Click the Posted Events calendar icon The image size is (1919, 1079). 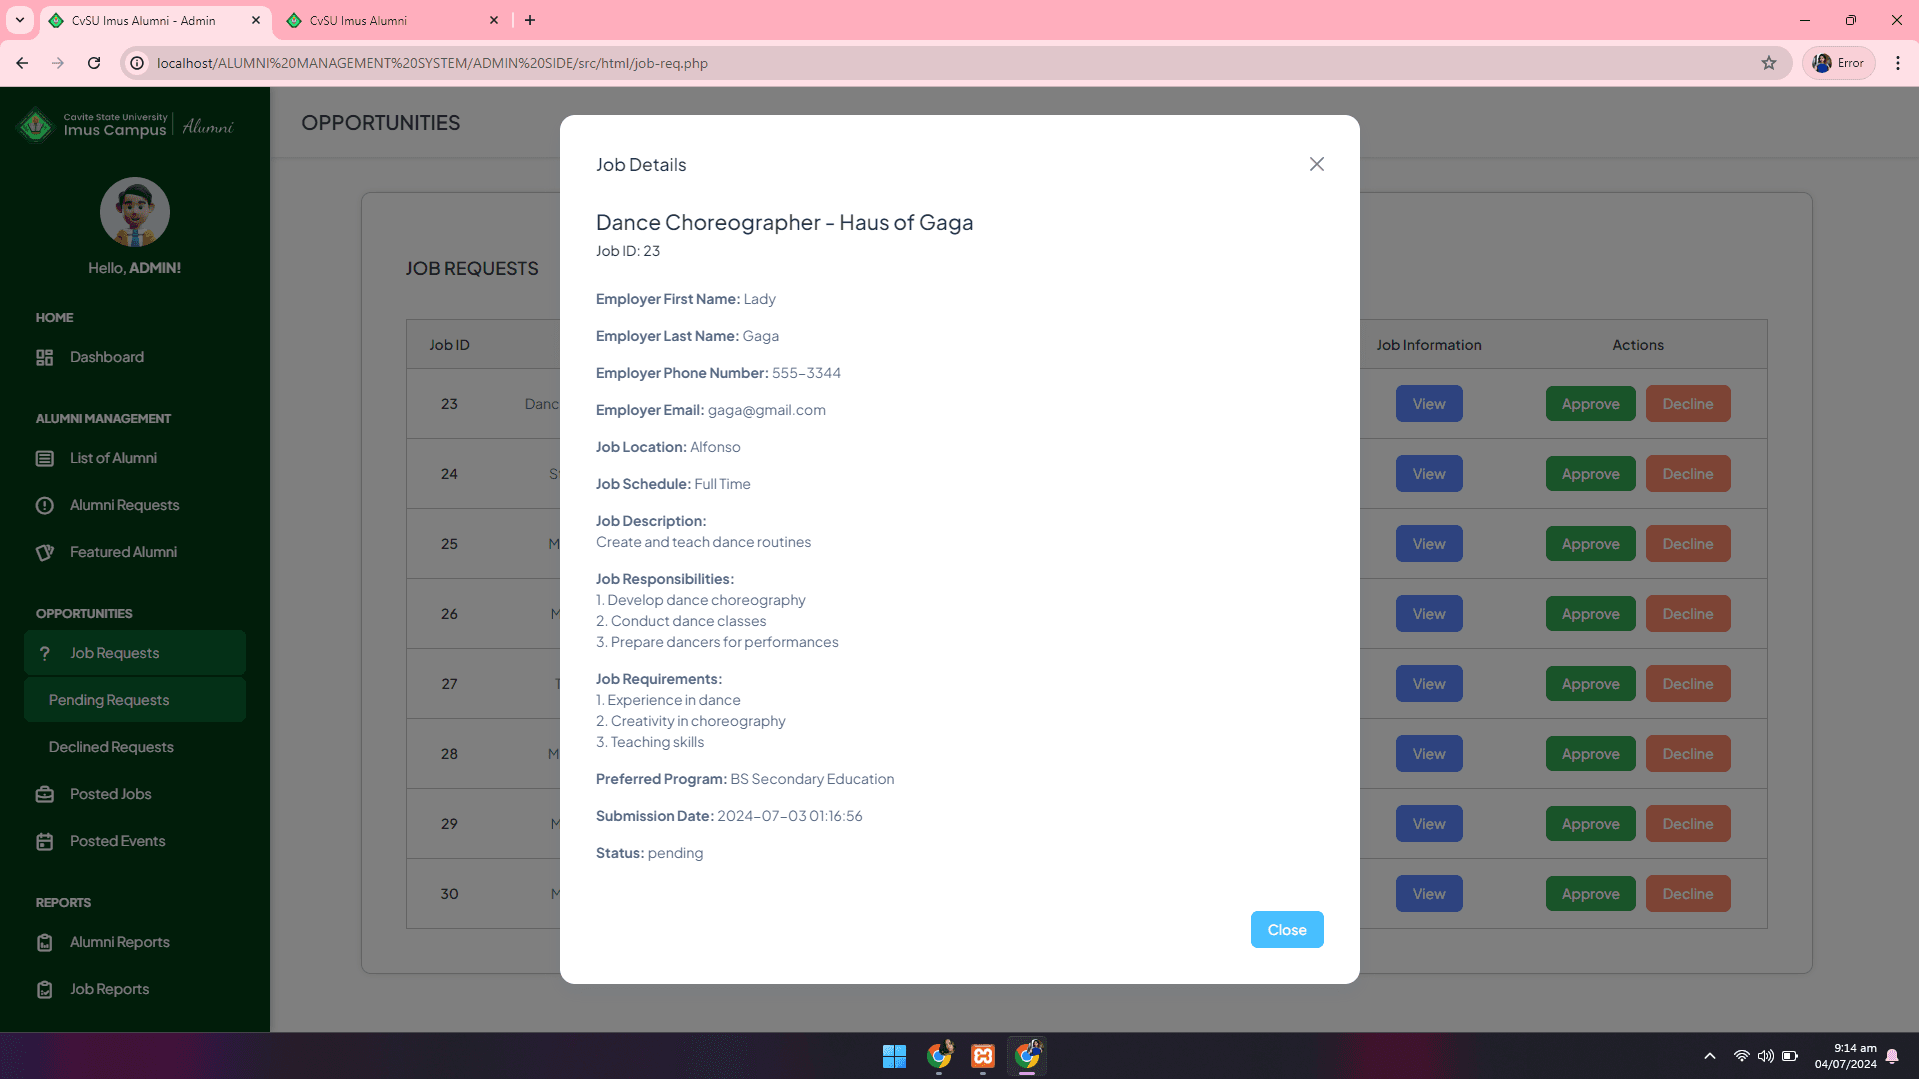45,841
